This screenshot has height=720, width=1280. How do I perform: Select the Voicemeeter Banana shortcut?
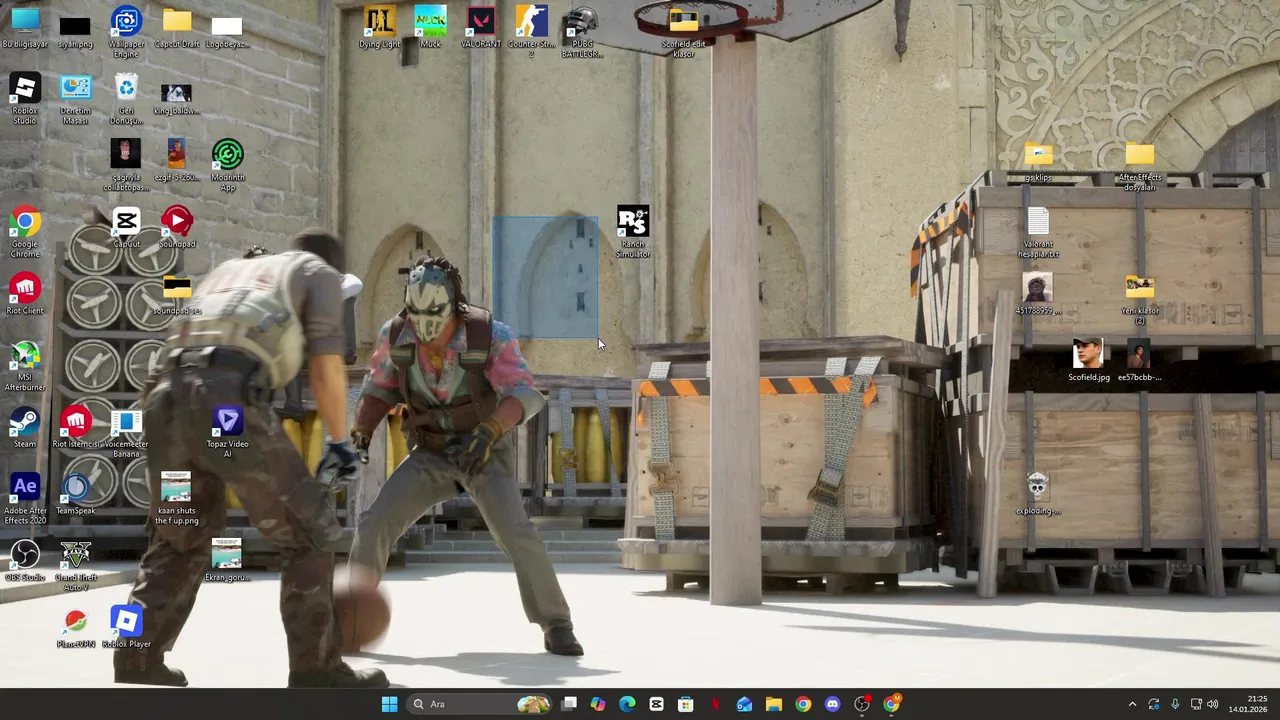tap(126, 432)
